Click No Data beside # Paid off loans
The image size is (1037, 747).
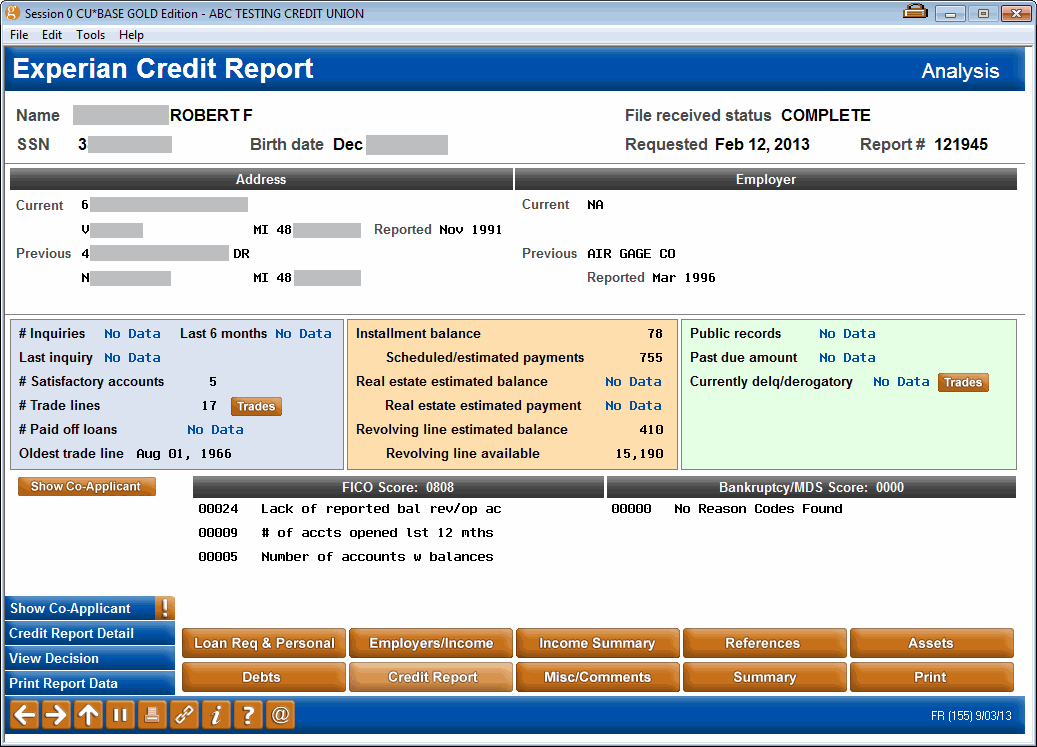215,430
